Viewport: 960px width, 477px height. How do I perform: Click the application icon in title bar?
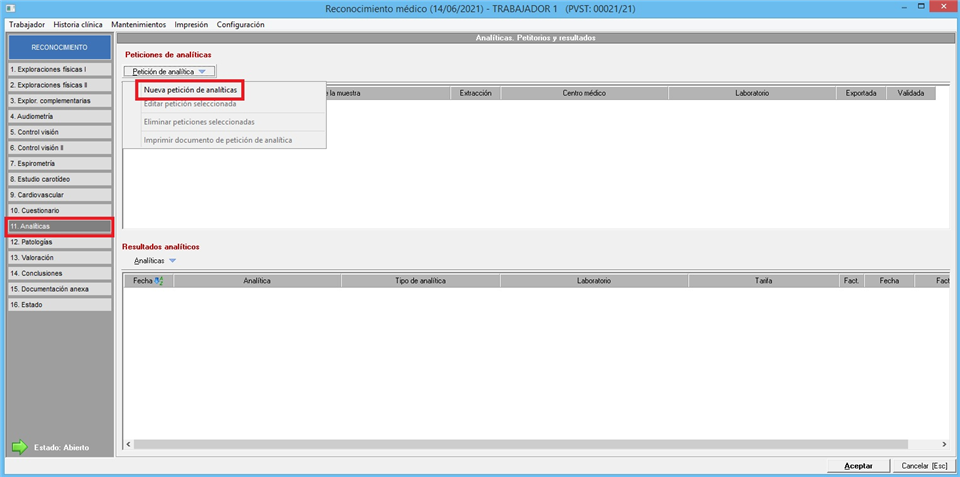pos(10,9)
